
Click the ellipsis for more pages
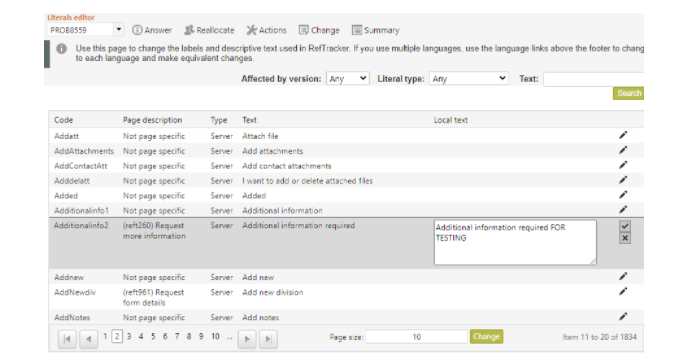click(229, 337)
